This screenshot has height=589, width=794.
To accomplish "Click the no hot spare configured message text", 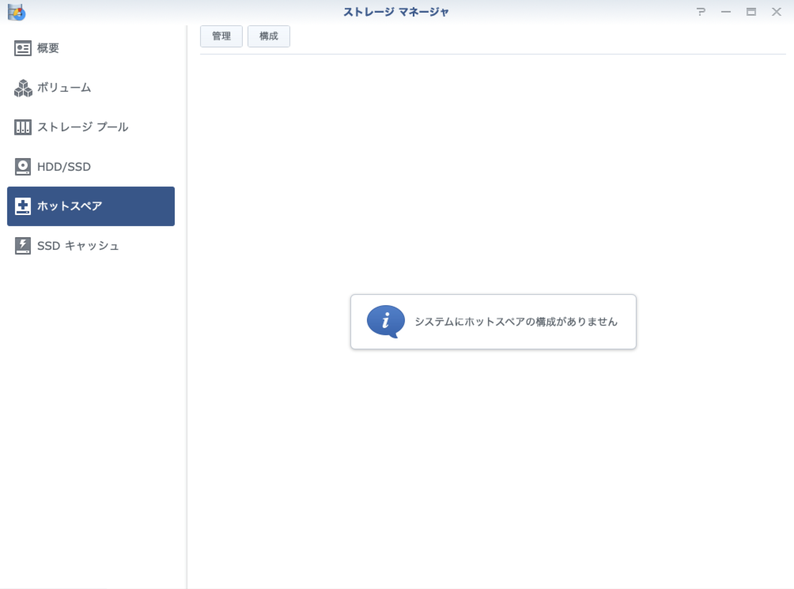I will click(516, 322).
